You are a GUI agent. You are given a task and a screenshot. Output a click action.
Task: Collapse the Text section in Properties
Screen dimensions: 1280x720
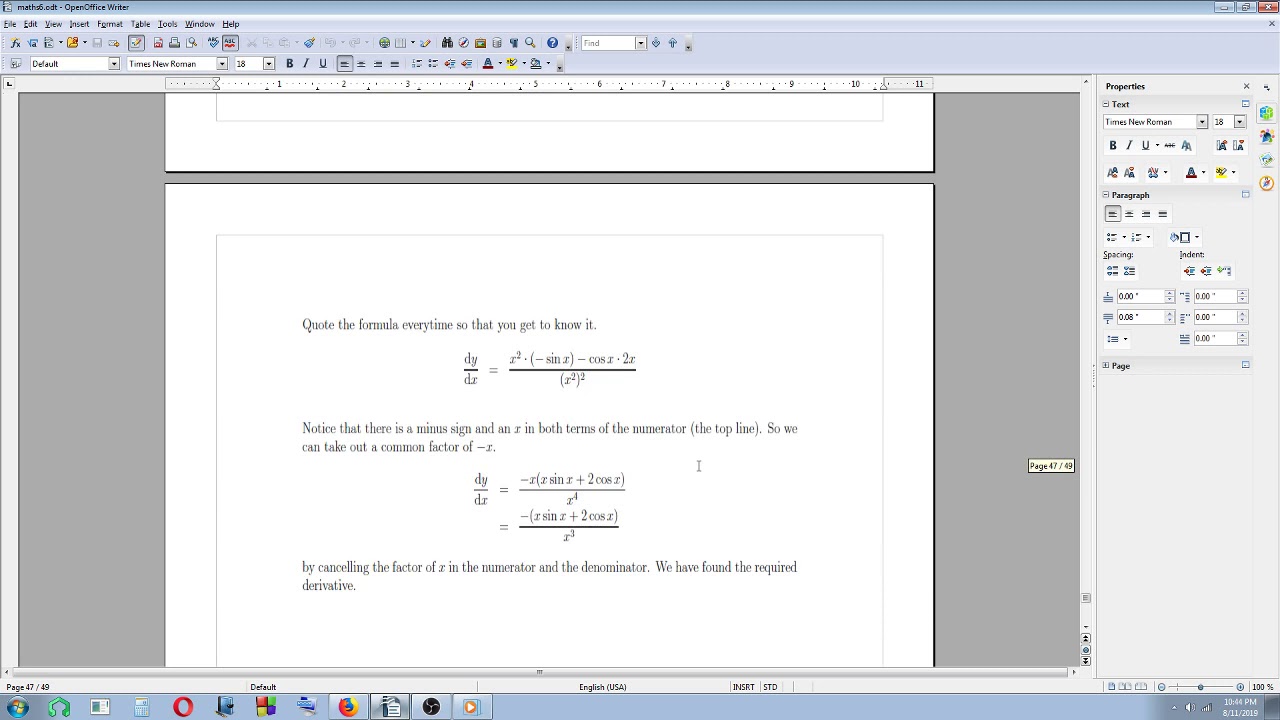coord(1106,104)
